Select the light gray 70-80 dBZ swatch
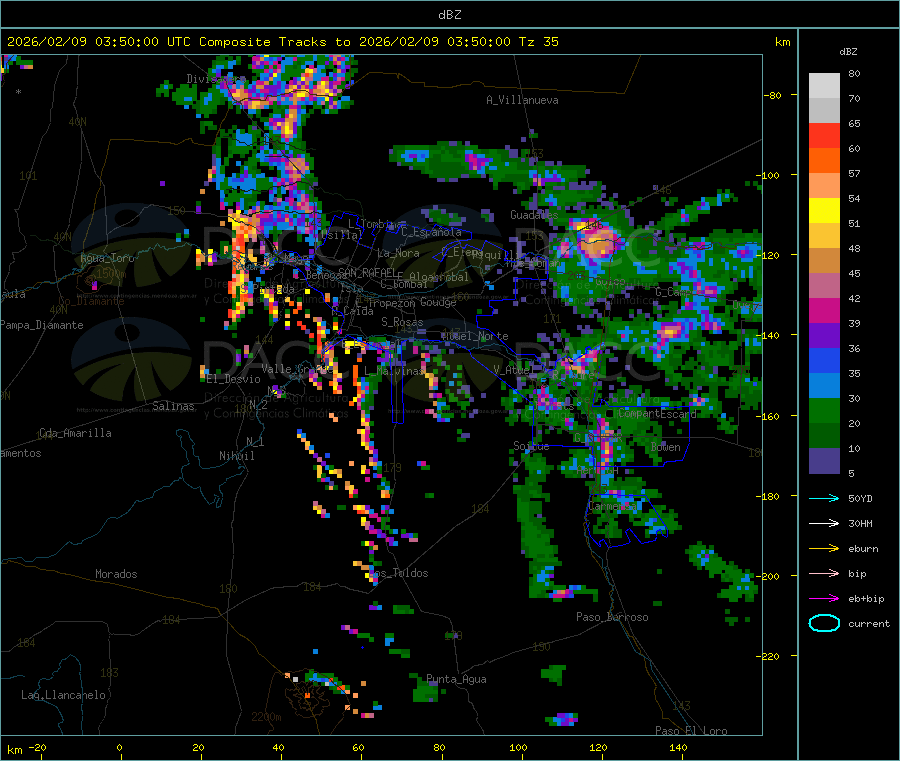Screen dimensions: 900x761 824,86
